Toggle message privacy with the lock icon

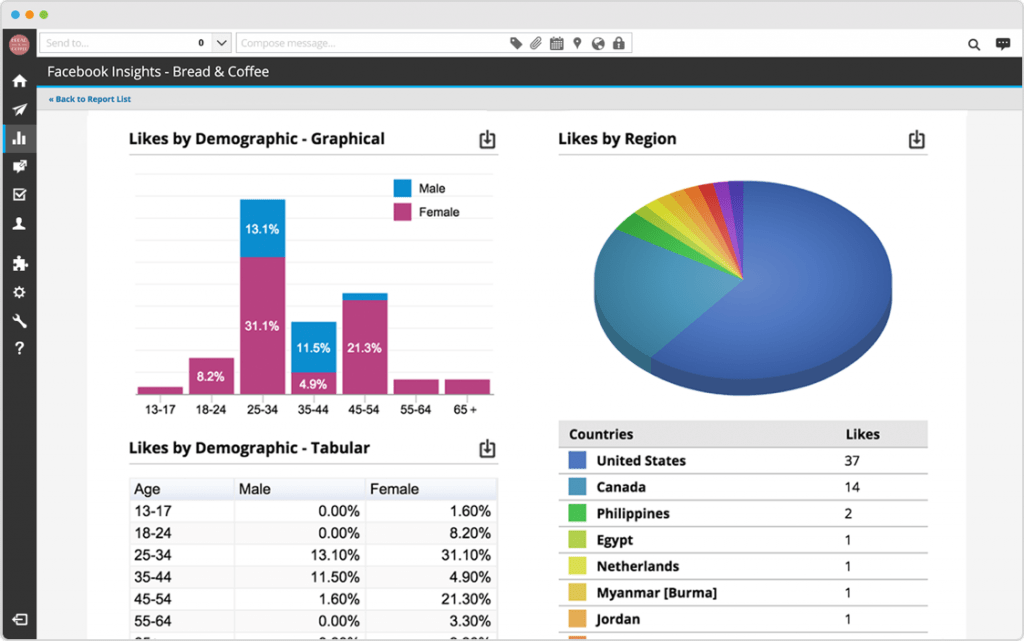618,43
